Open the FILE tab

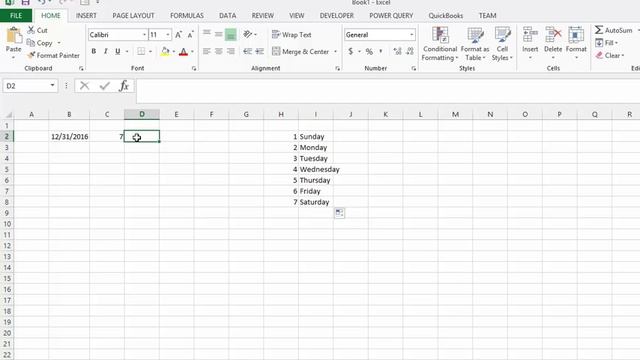point(16,16)
